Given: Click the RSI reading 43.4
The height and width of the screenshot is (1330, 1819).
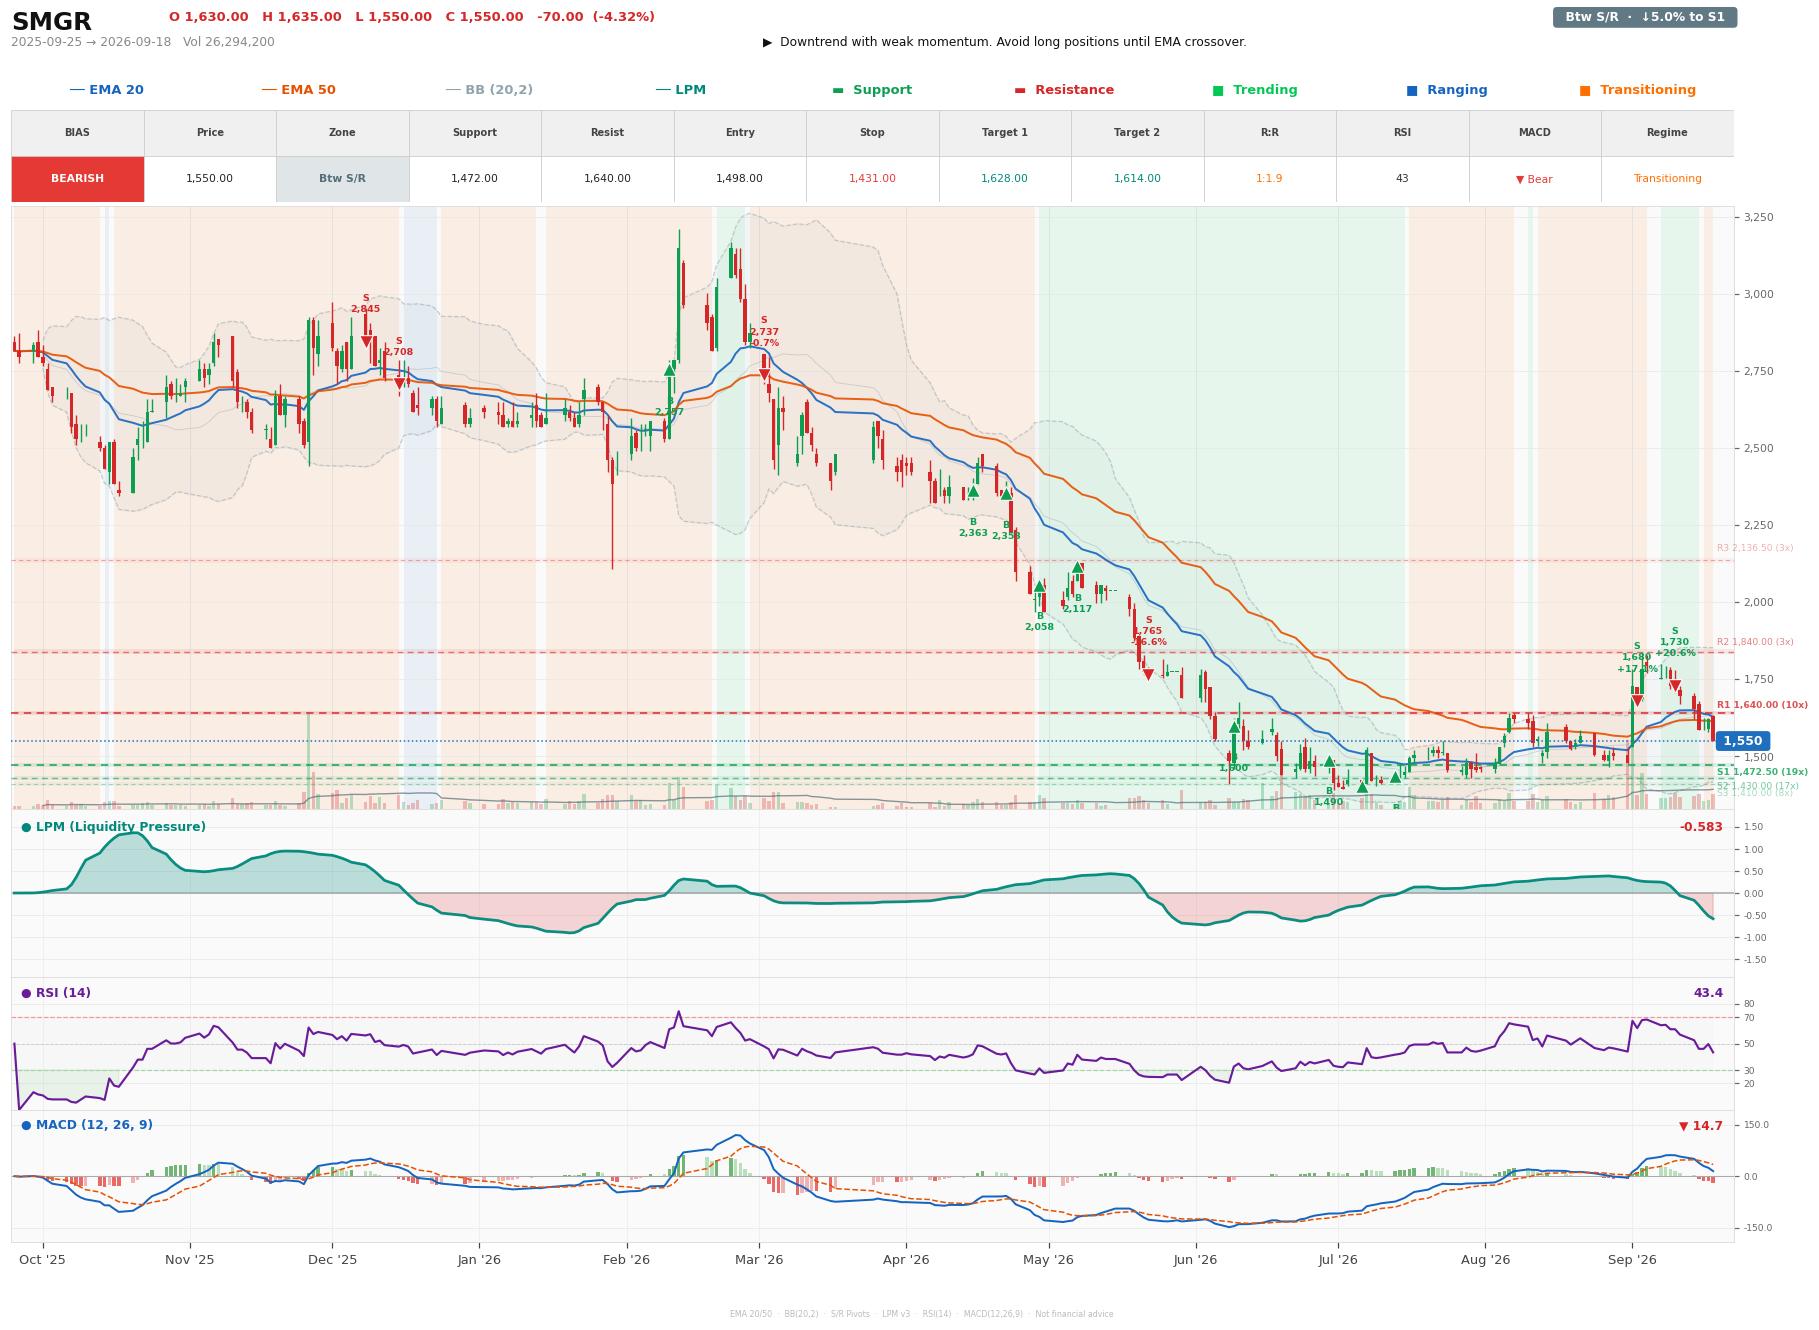Looking at the screenshot, I should pyautogui.click(x=1708, y=993).
